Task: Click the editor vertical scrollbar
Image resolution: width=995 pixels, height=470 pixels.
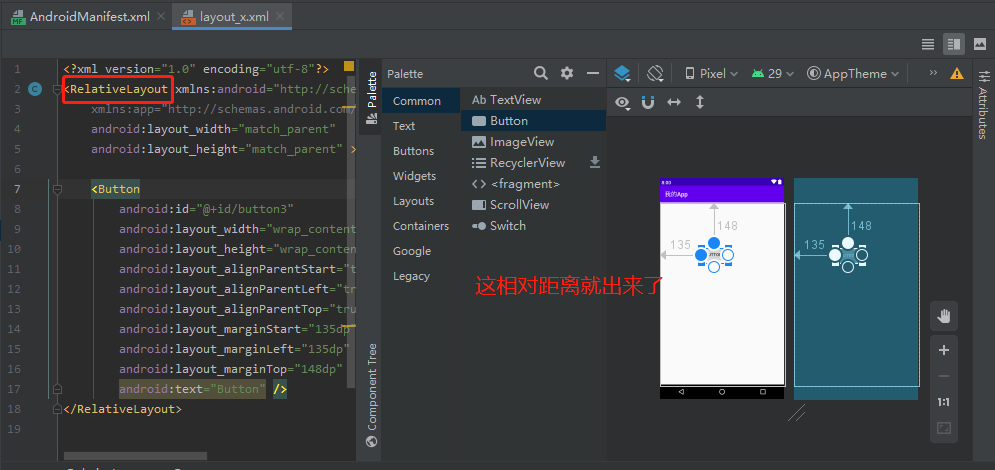Action: pos(351,232)
